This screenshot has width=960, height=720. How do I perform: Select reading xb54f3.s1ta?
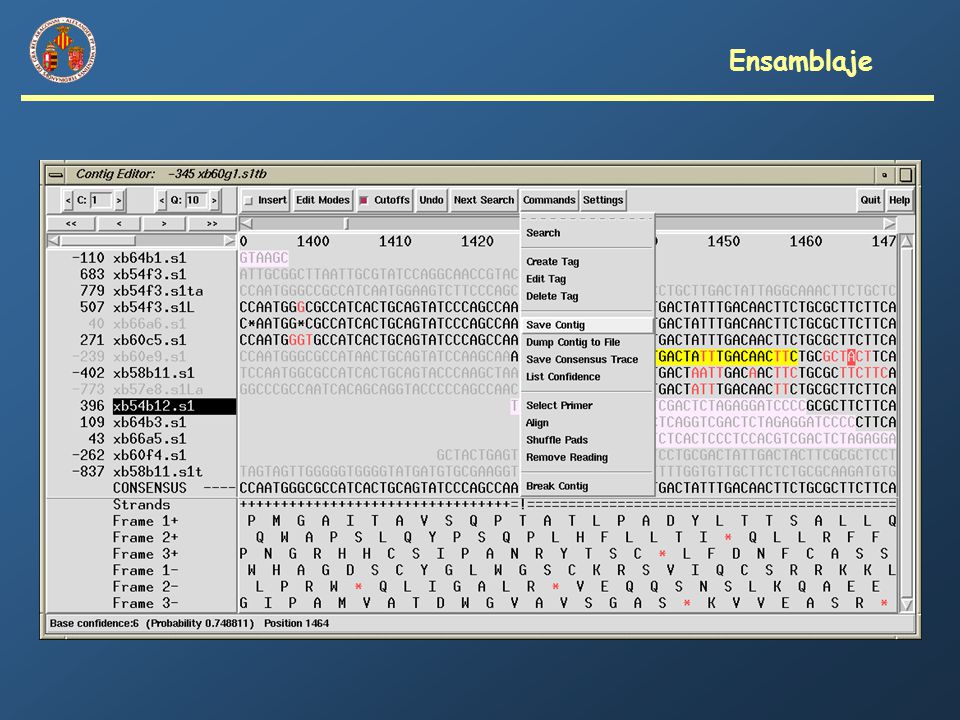point(158,291)
